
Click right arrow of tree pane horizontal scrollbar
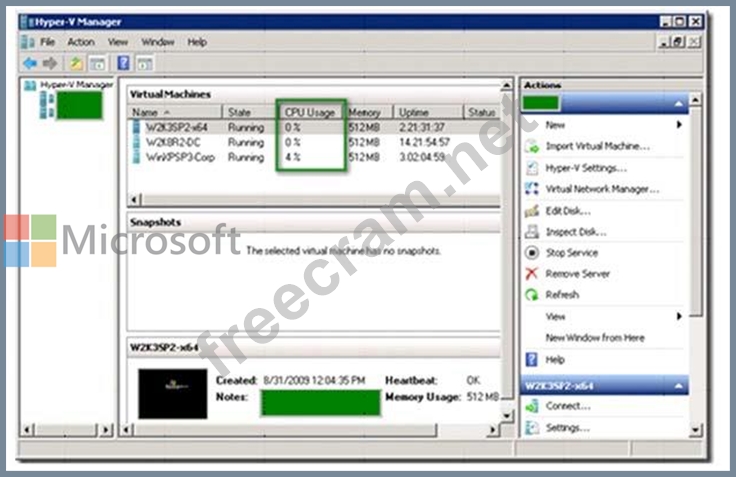pos(106,429)
